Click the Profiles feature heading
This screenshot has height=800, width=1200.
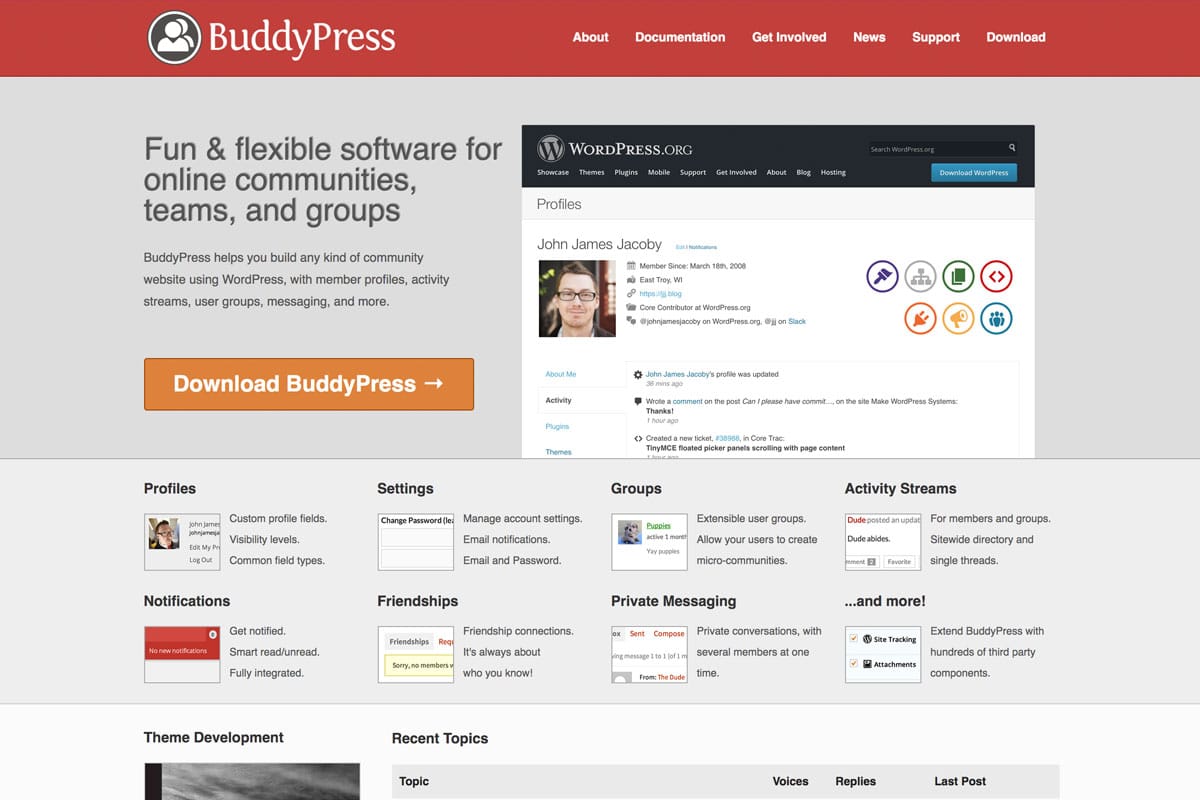coord(170,489)
